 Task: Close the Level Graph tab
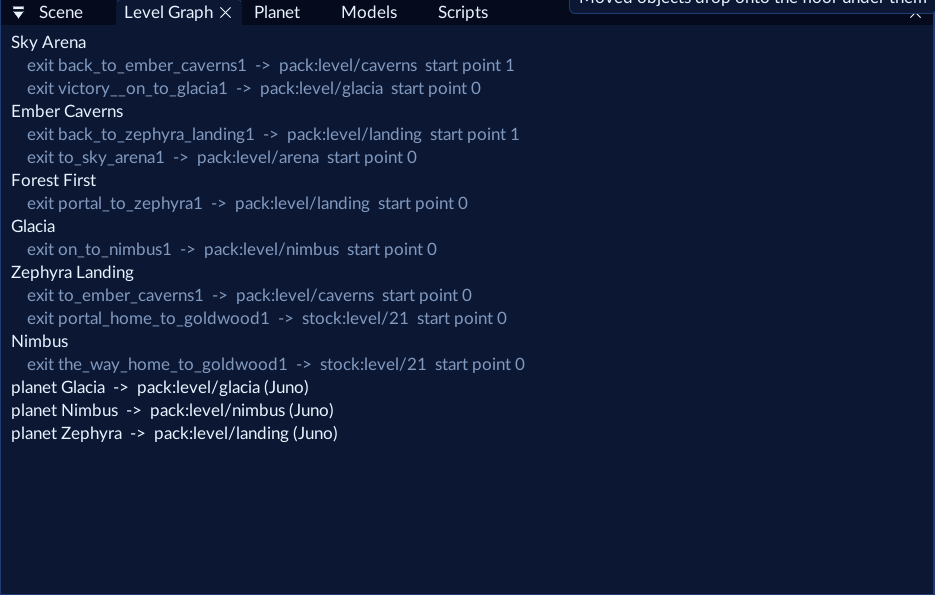[x=226, y=13]
